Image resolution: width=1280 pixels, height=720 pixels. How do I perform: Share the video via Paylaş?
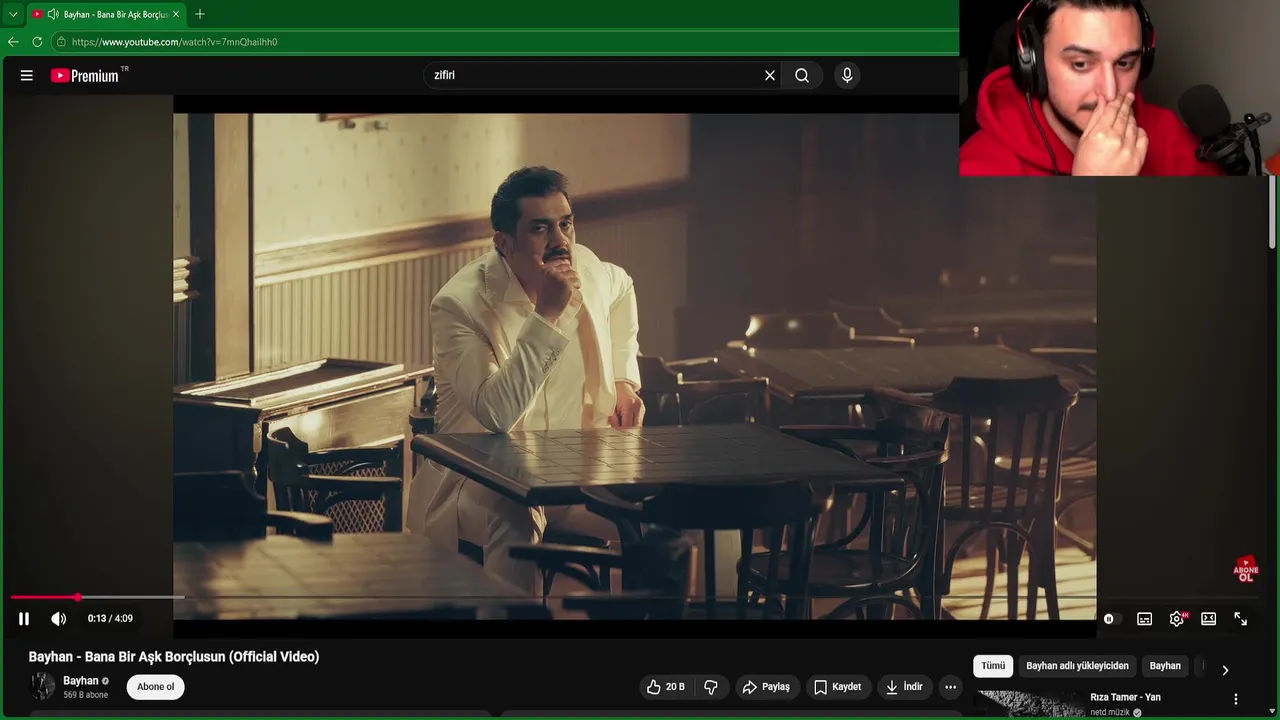766,687
